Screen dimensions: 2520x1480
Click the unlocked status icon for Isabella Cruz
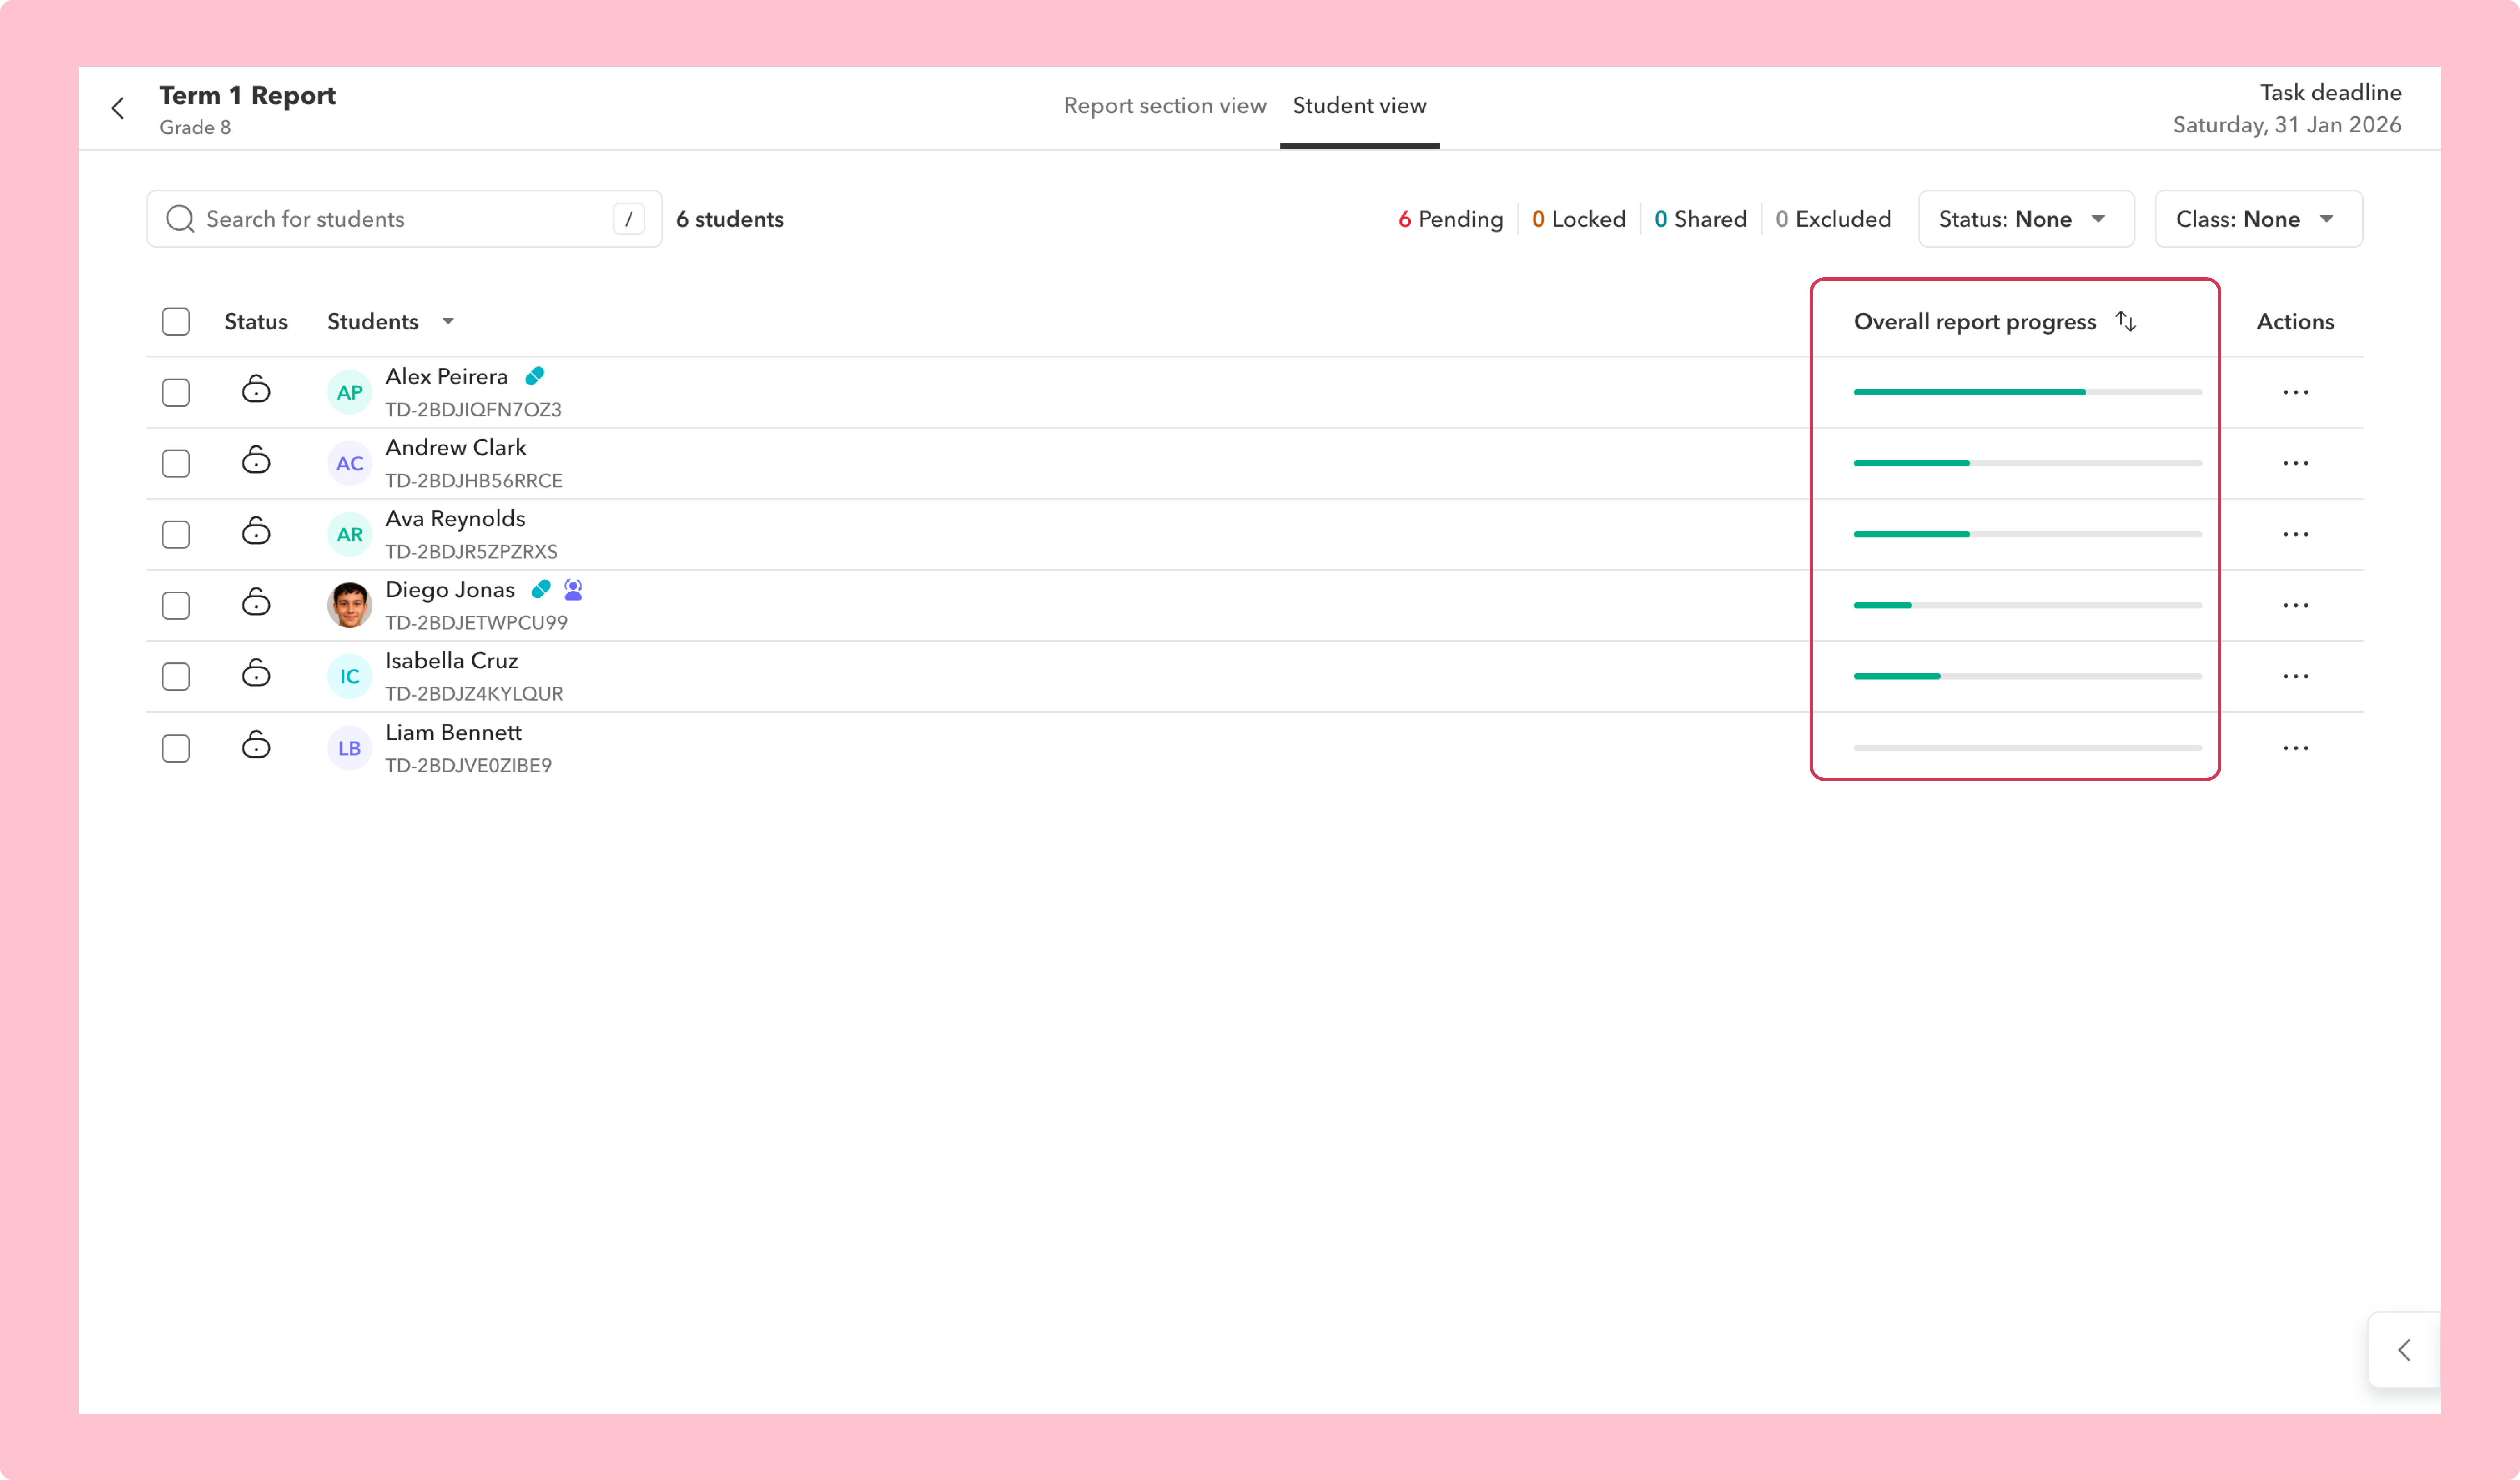256,673
